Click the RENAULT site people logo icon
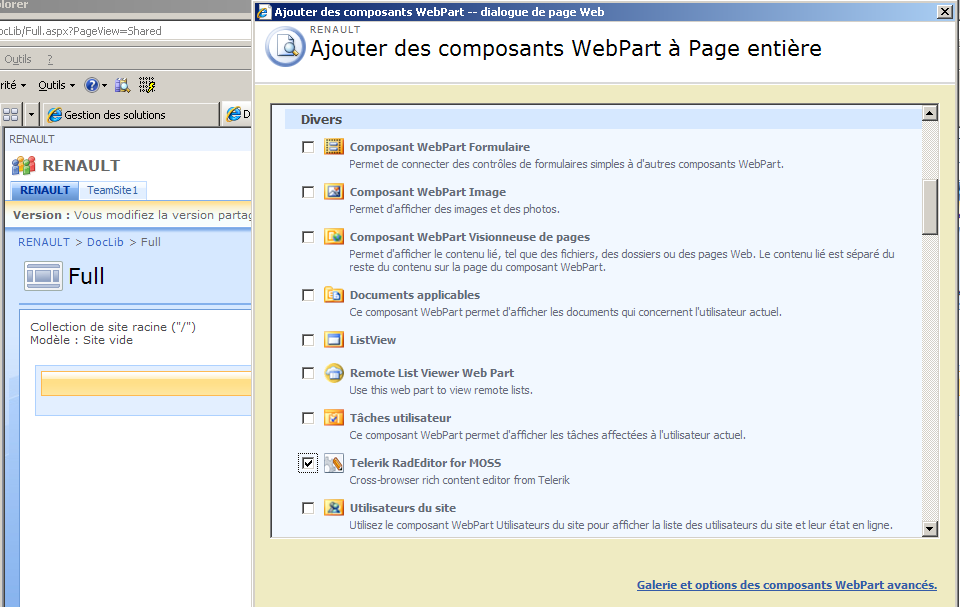Image resolution: width=960 pixels, height=607 pixels. pos(24,165)
